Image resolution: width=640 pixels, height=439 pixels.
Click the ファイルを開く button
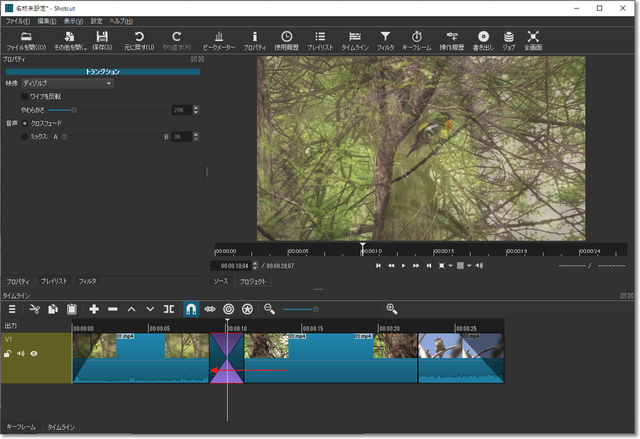[26, 40]
